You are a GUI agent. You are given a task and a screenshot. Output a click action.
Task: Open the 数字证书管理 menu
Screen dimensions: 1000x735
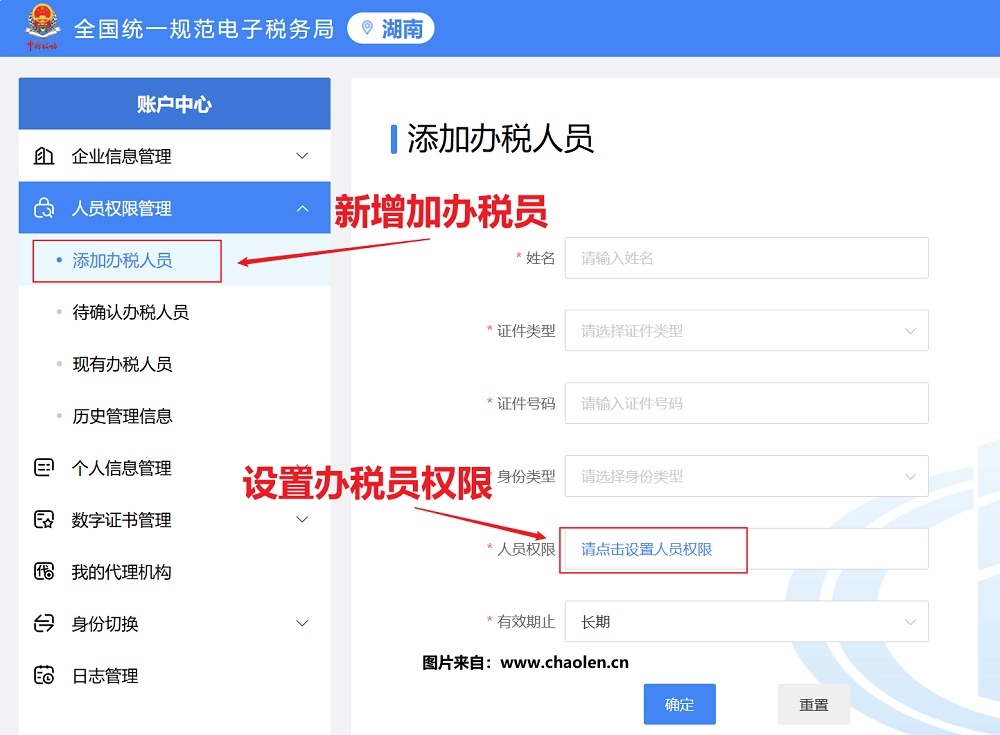coord(174,519)
